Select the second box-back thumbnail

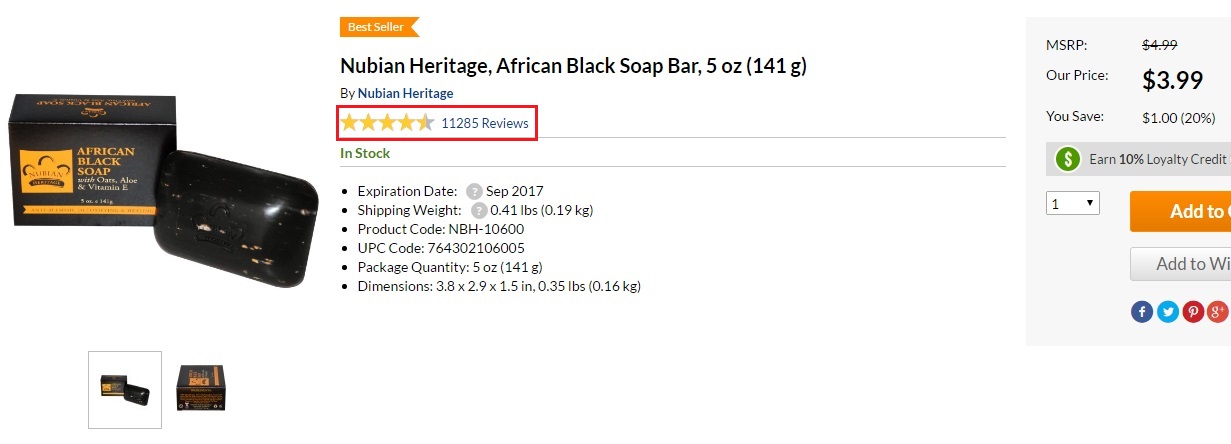point(200,389)
